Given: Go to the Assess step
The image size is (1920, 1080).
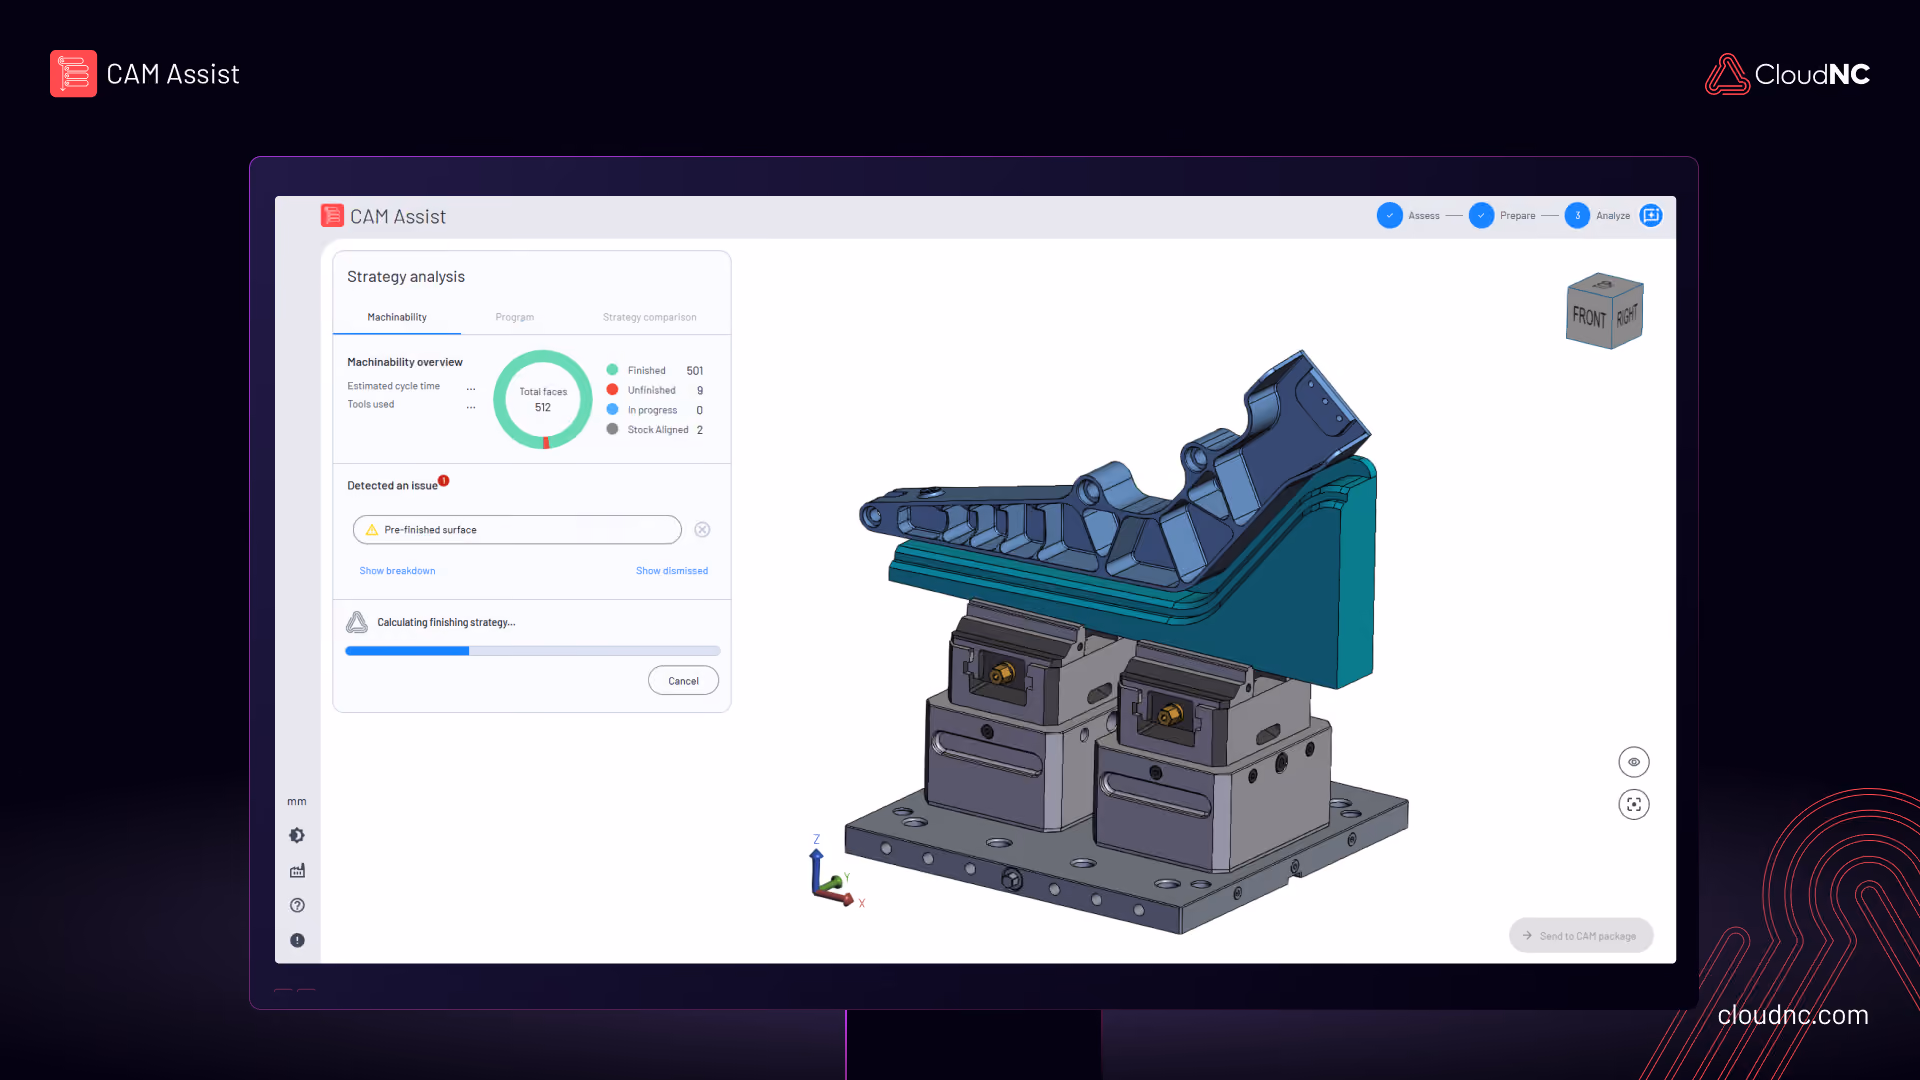Looking at the screenshot, I should pos(1409,215).
